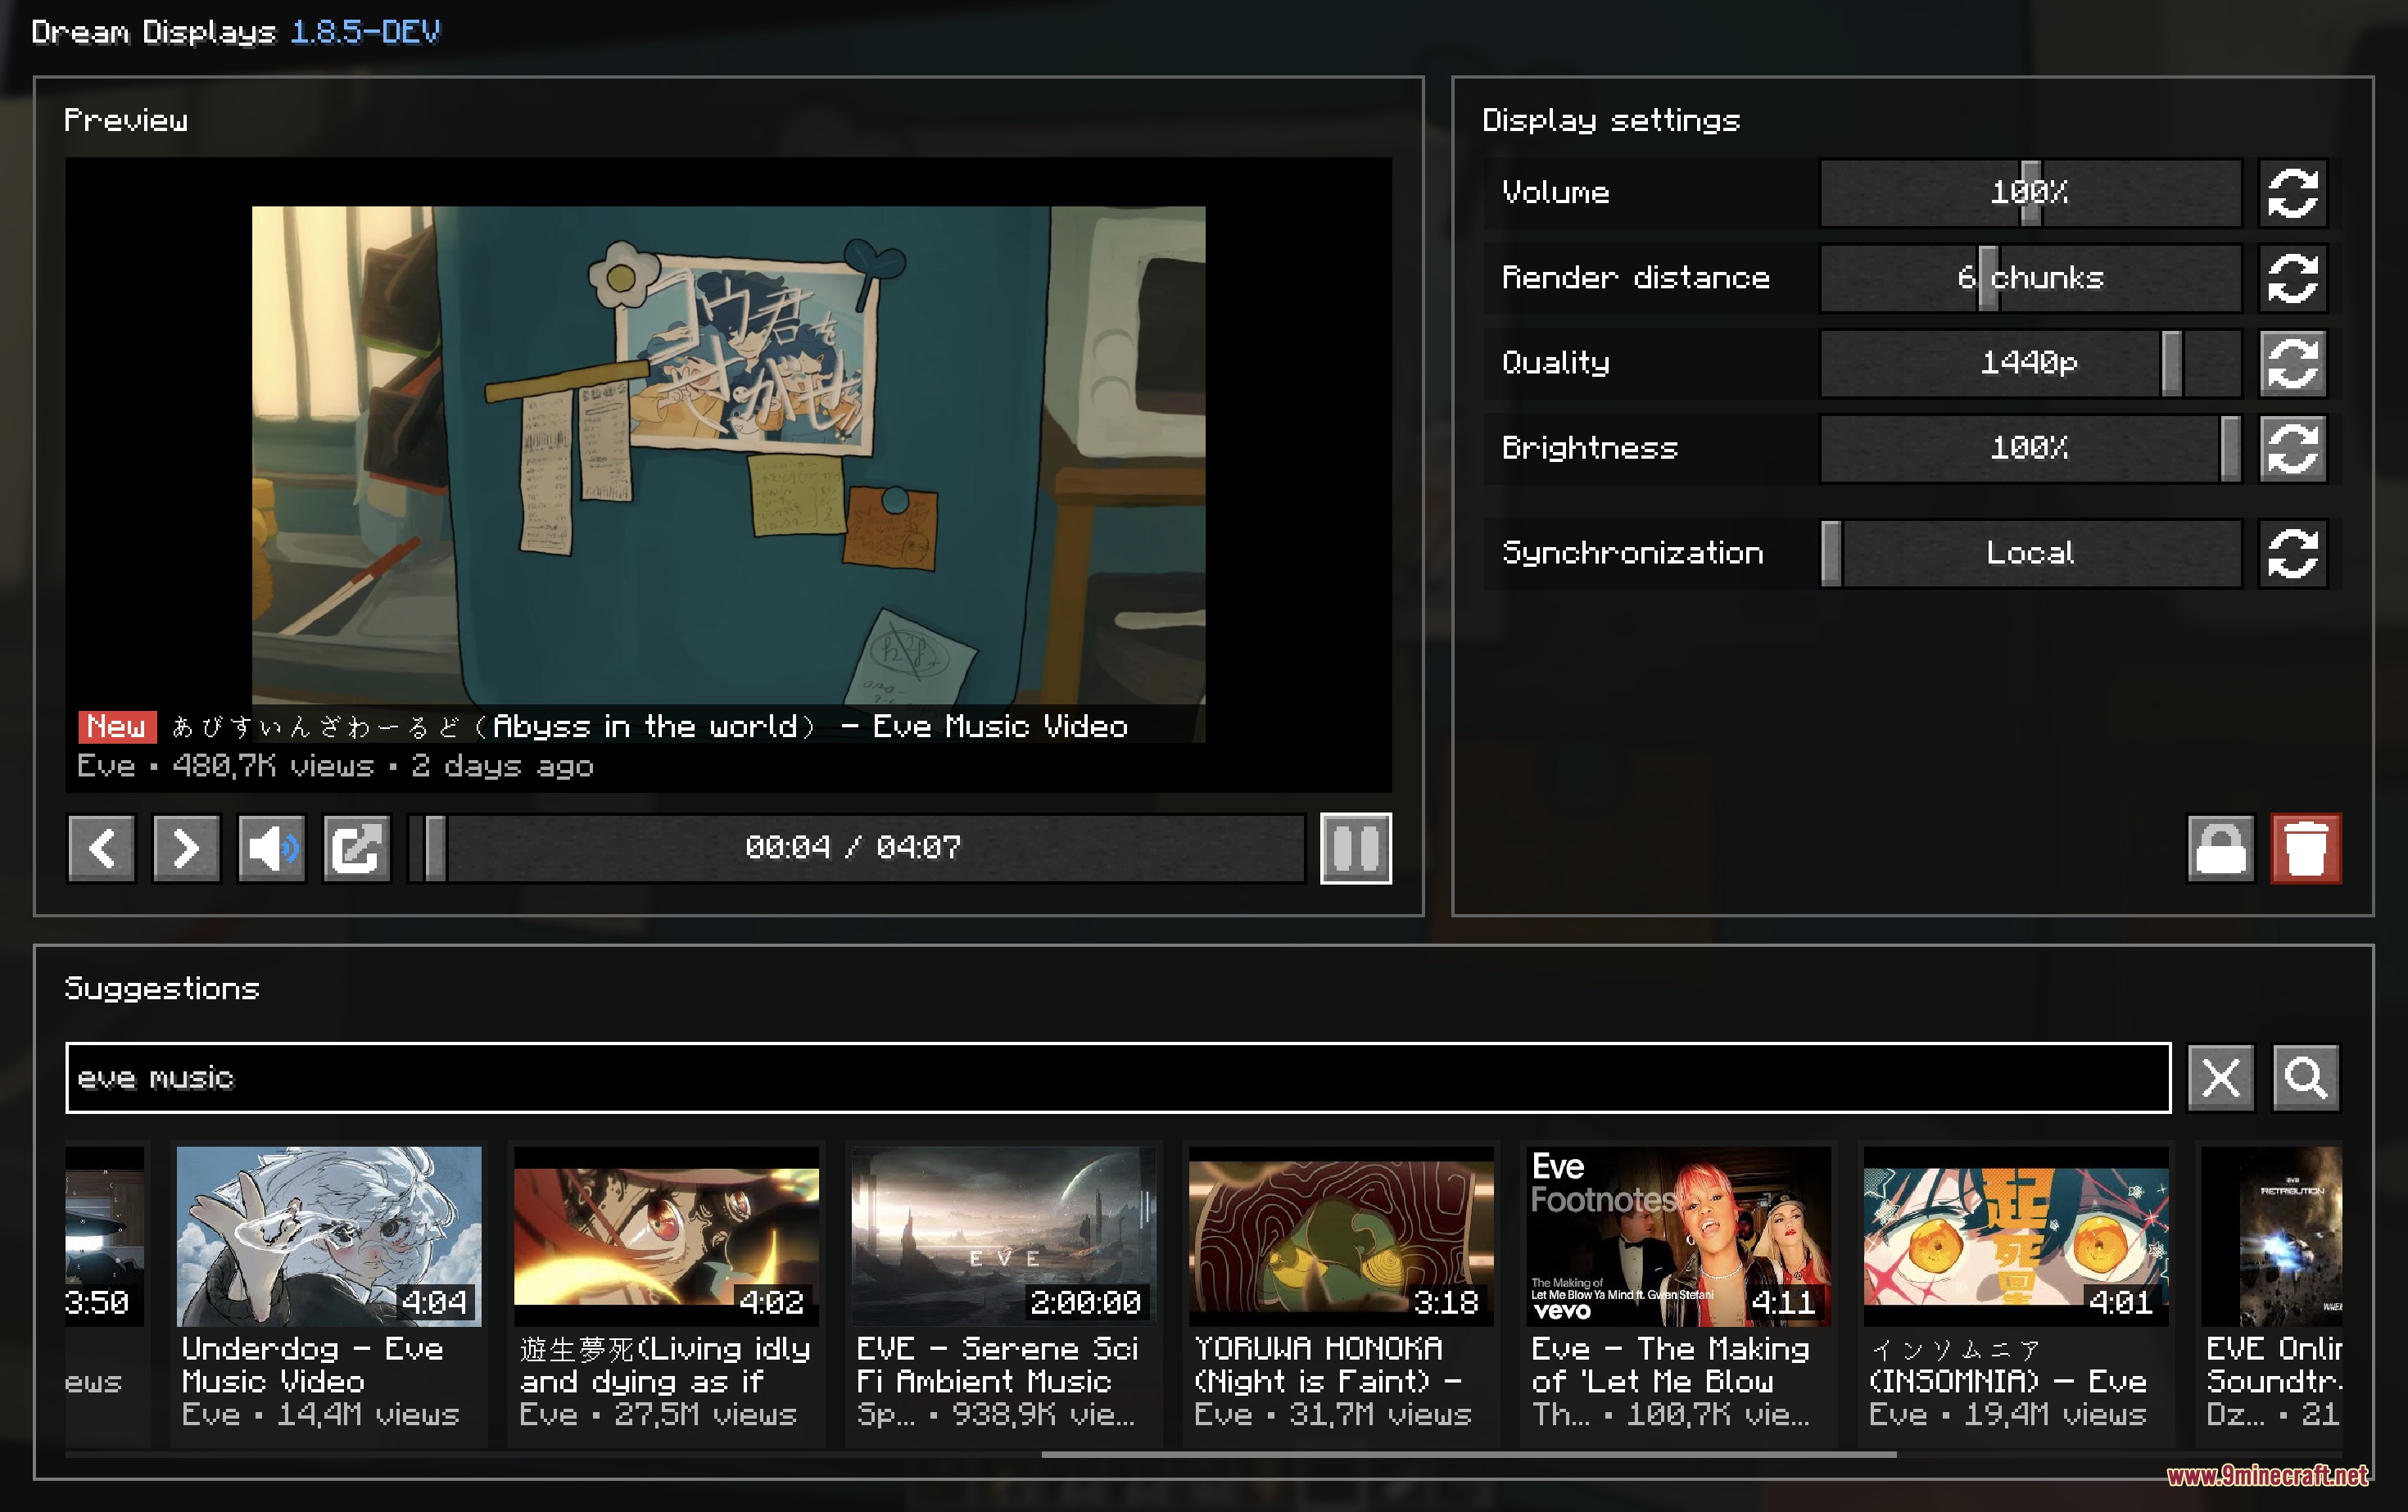Adjust the Brightness 100% slider

[x=2030, y=448]
